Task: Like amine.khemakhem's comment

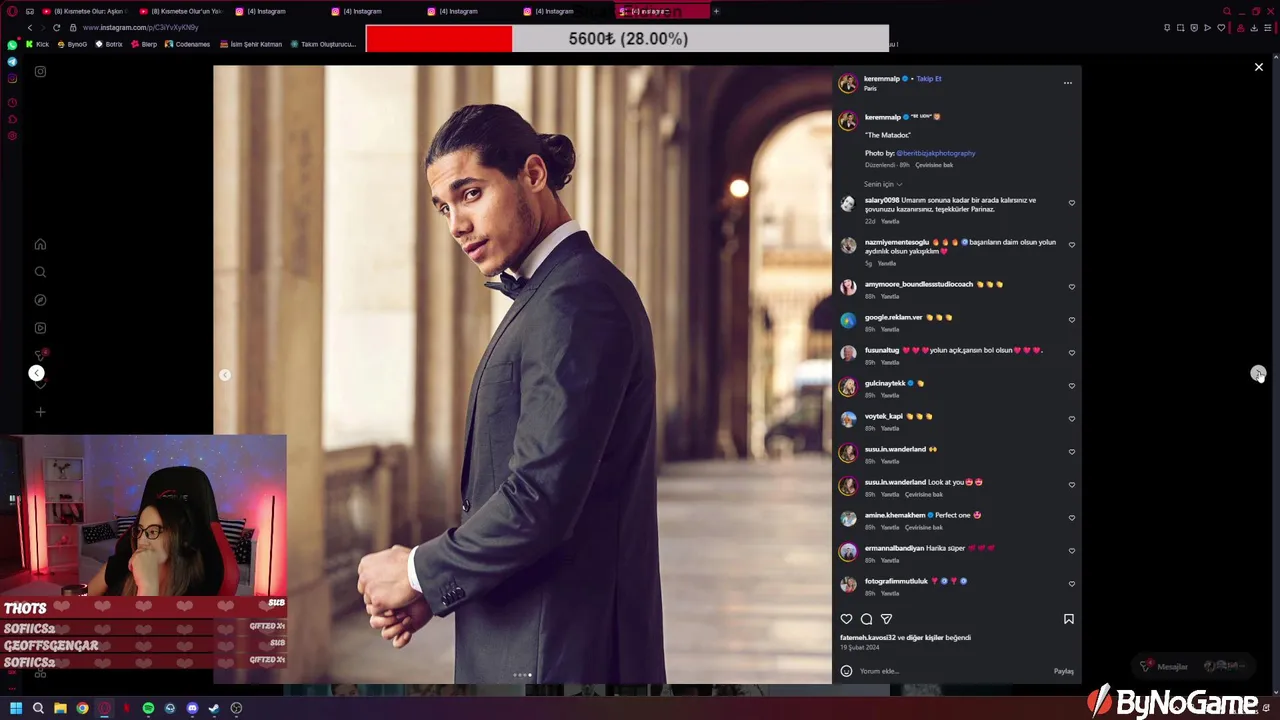Action: (1072, 518)
